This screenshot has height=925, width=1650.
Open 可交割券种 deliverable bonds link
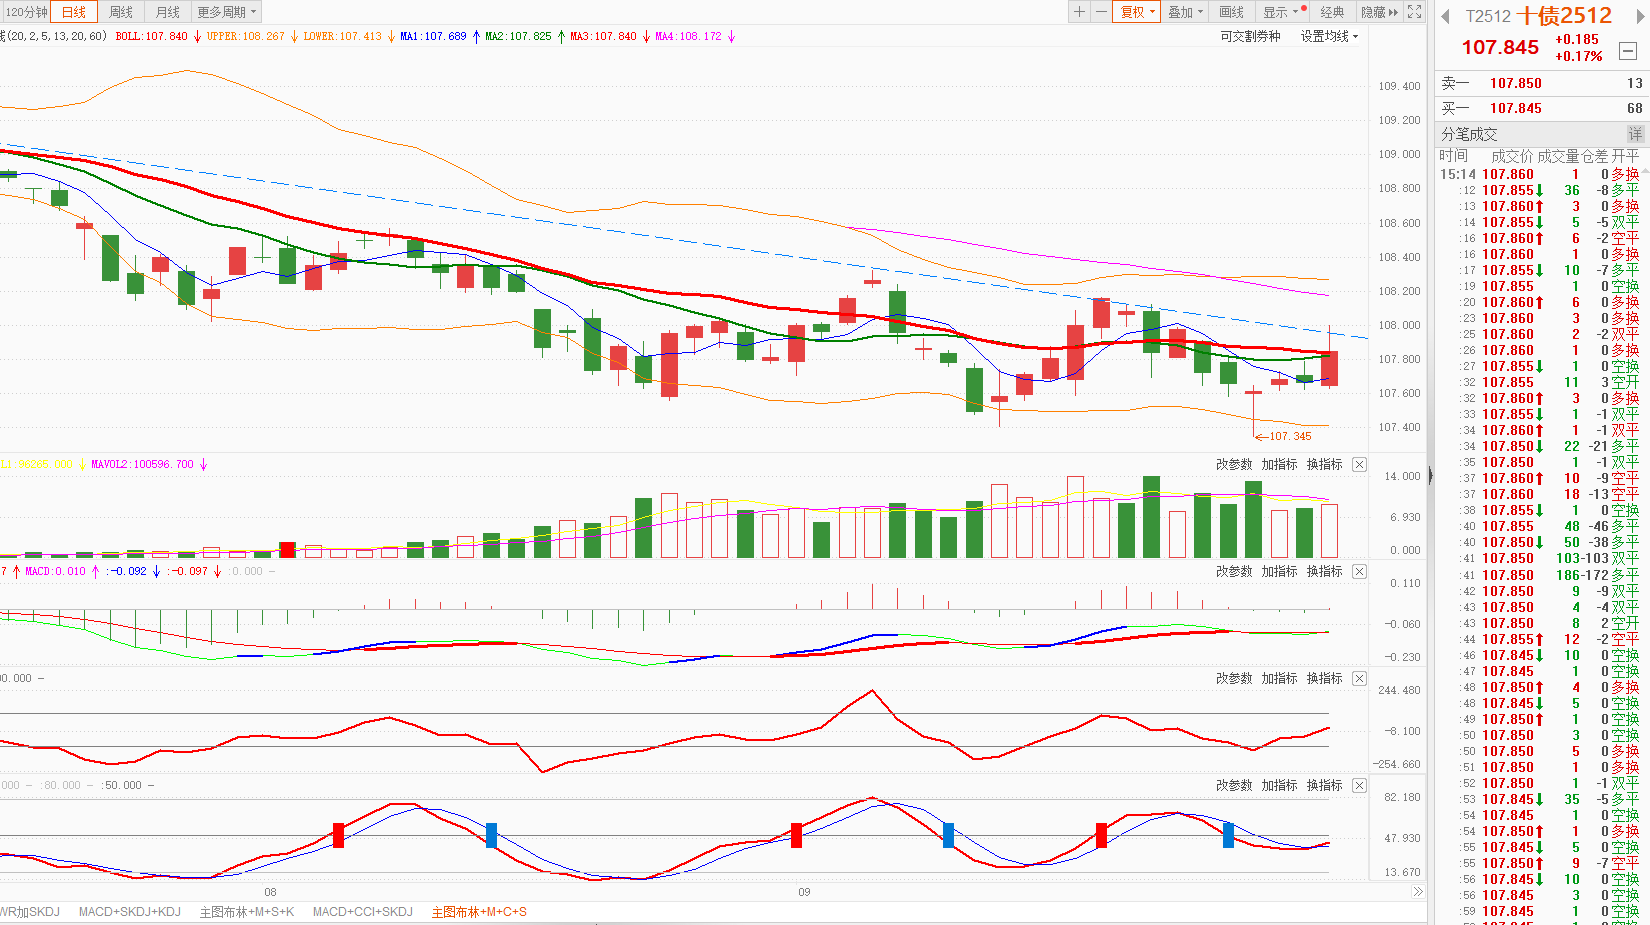(x=1250, y=36)
